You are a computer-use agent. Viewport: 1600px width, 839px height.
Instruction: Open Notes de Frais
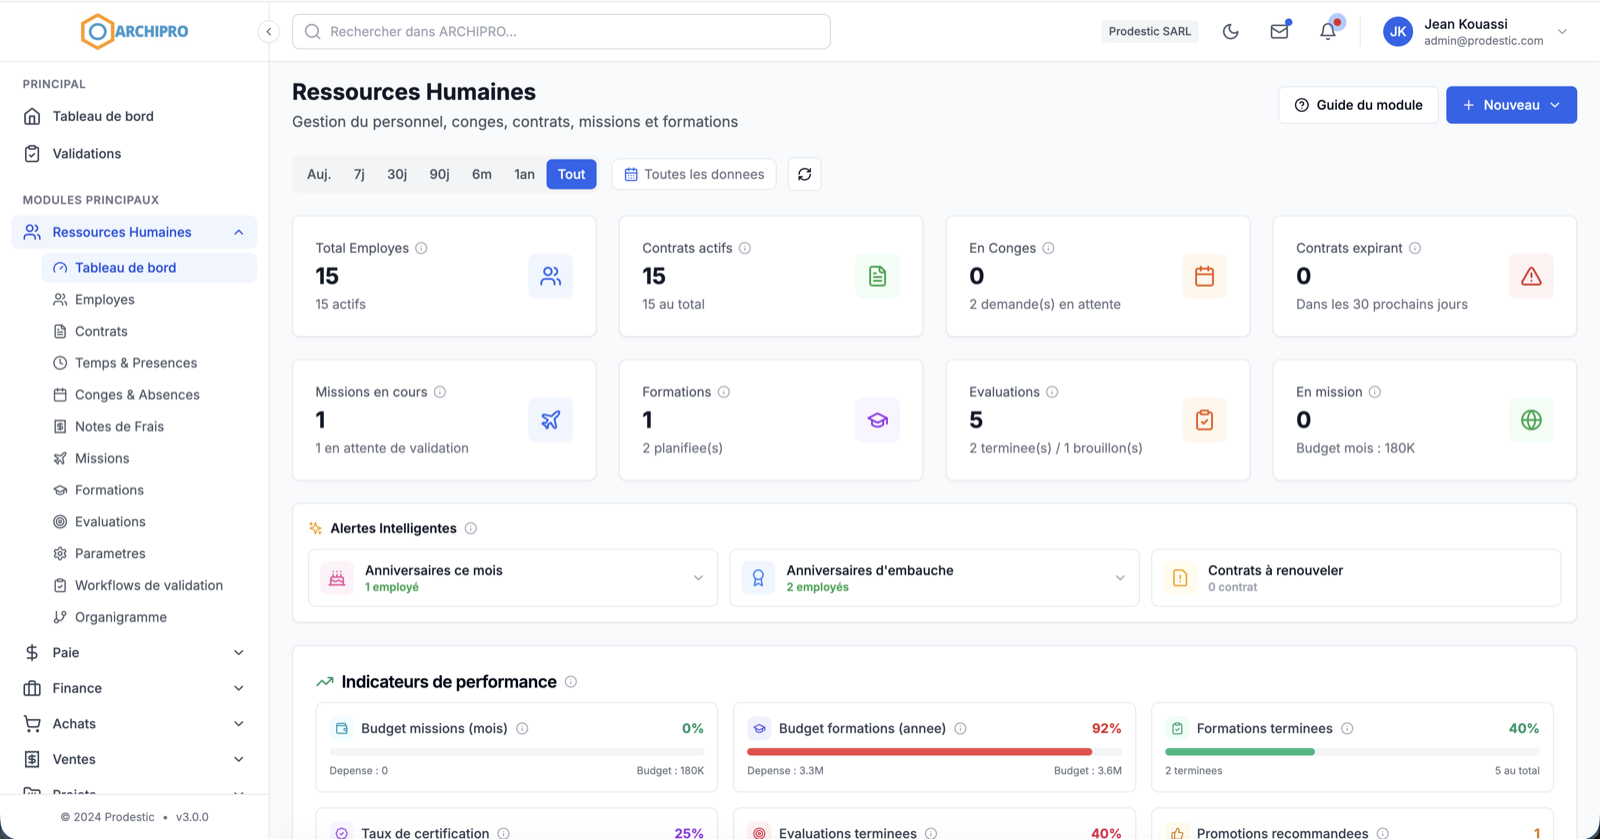149,426
